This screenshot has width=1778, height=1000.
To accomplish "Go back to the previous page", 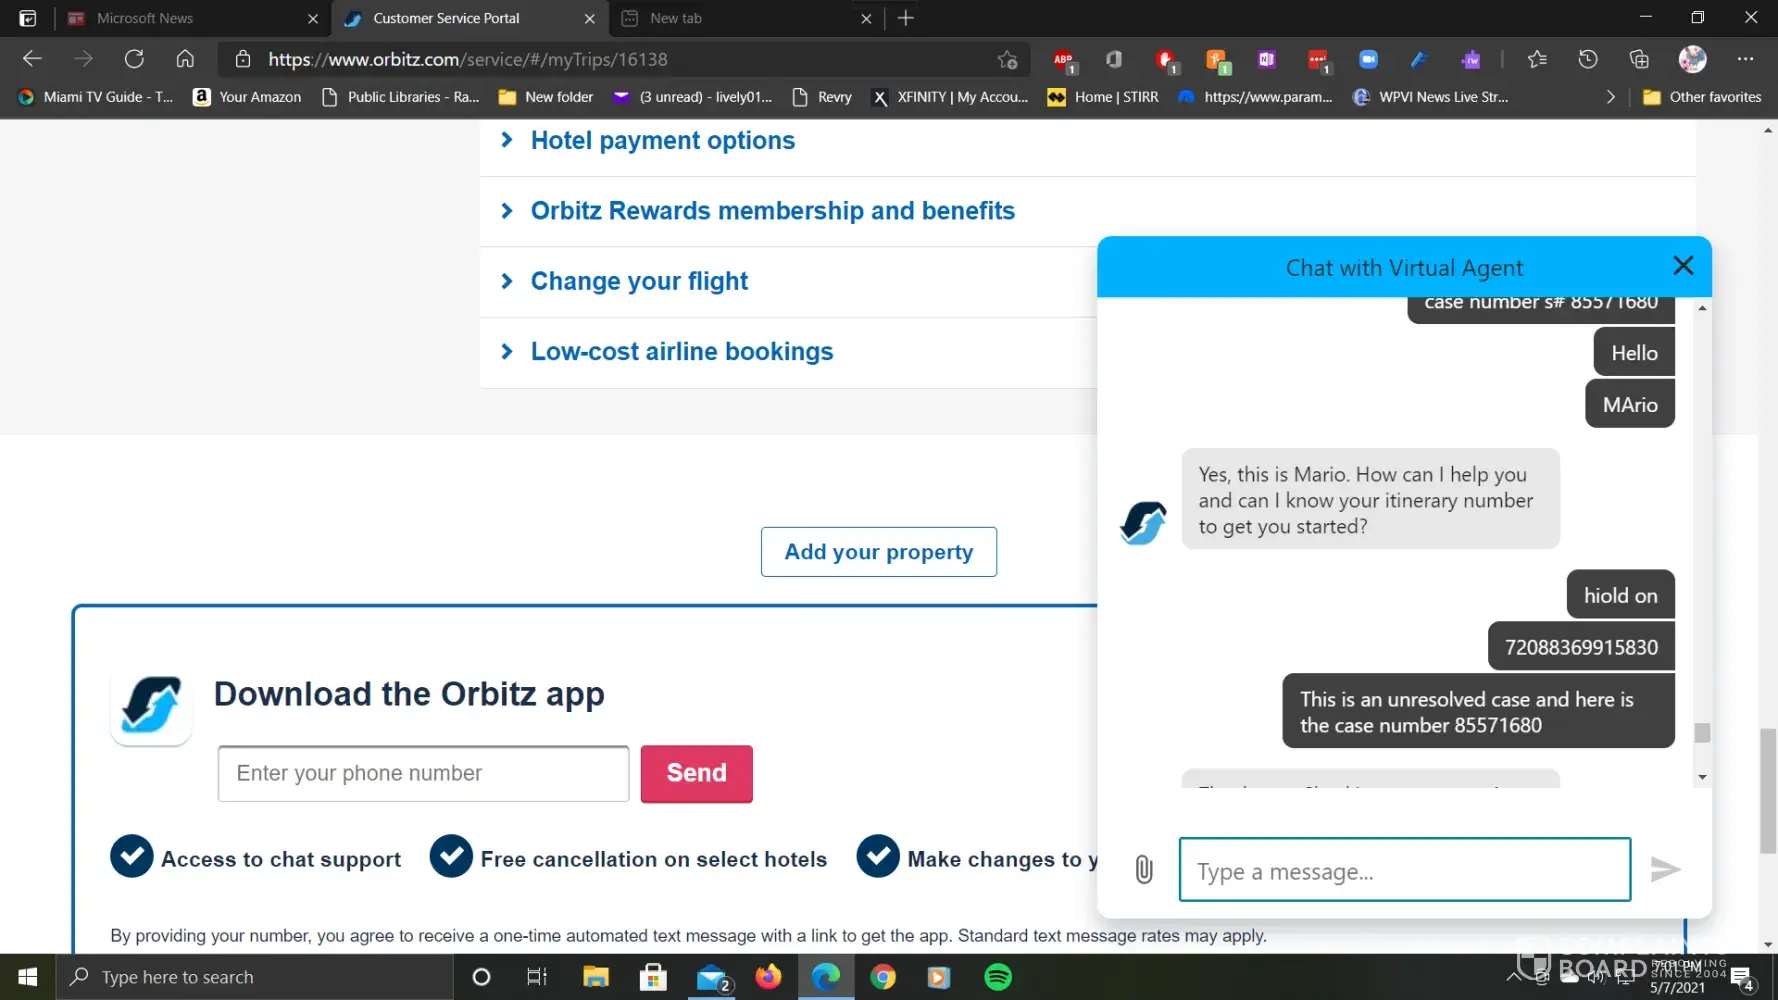I will (x=32, y=59).
